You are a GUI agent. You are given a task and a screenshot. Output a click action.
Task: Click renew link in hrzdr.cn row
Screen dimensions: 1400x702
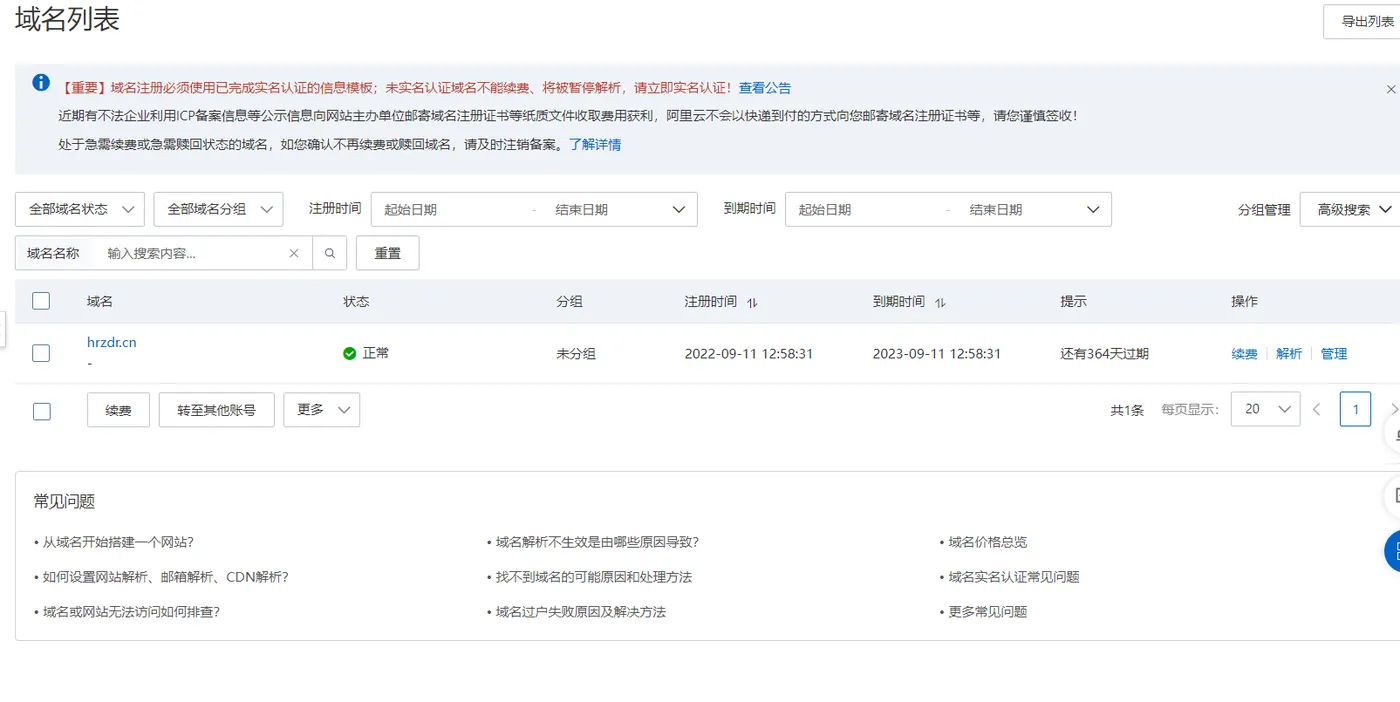pyautogui.click(x=1245, y=354)
